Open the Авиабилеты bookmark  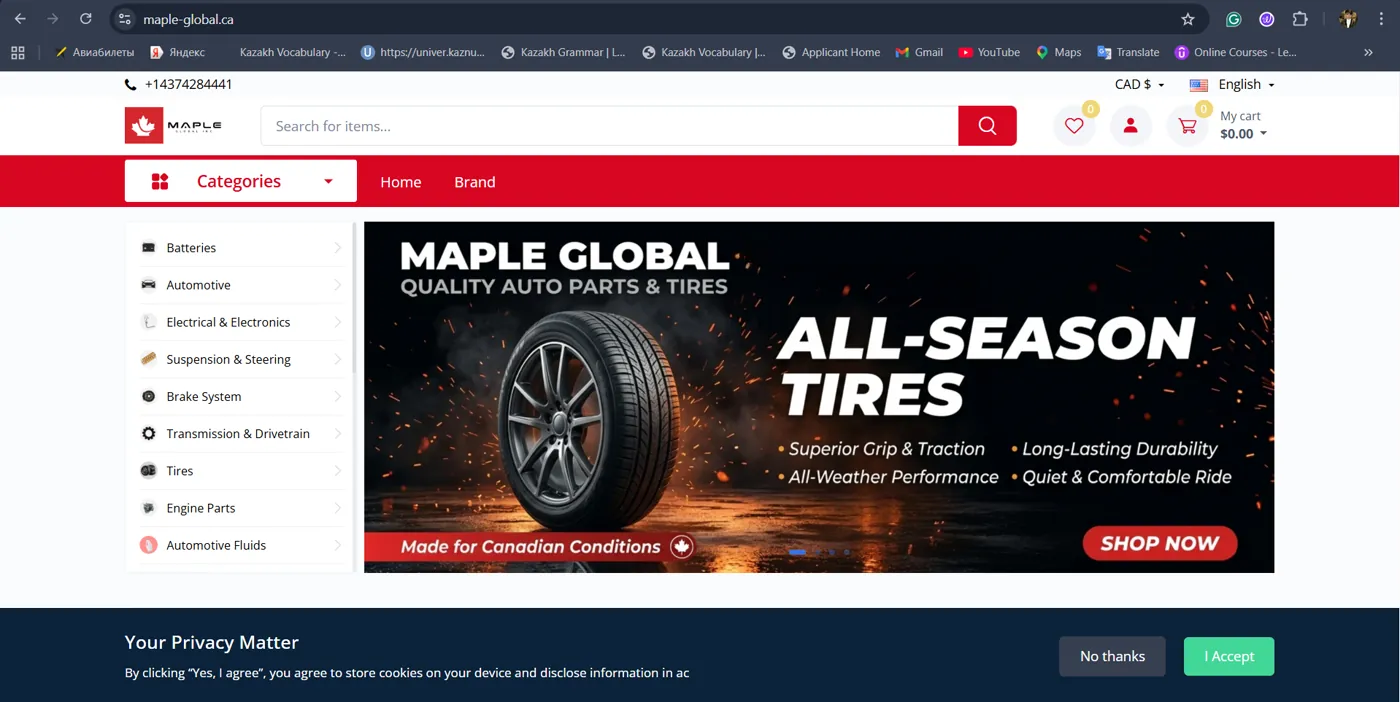(94, 52)
